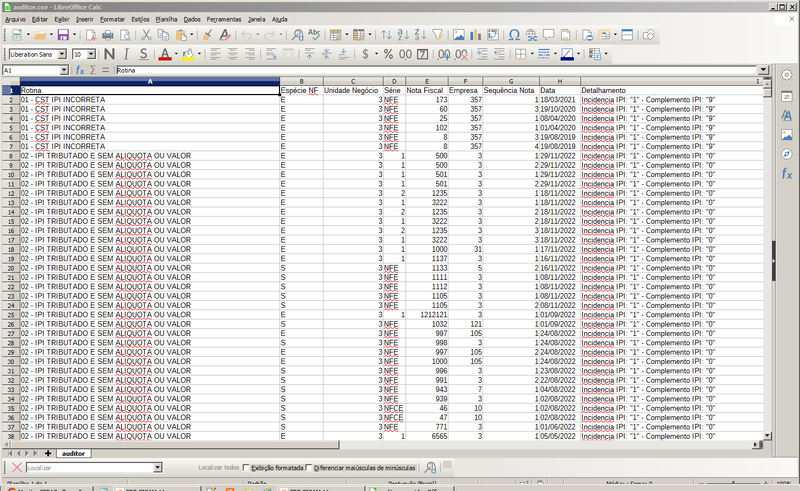
Task: Insert an image icon
Action: [459, 35]
